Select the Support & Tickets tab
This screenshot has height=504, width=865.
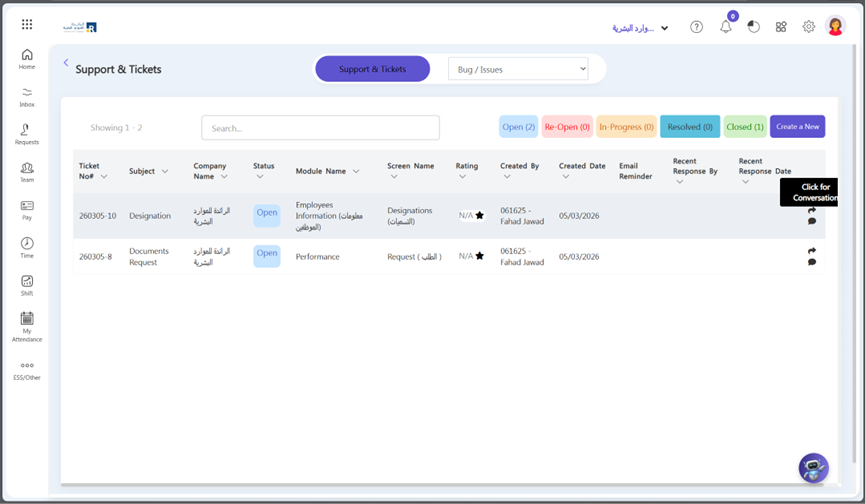(x=372, y=69)
